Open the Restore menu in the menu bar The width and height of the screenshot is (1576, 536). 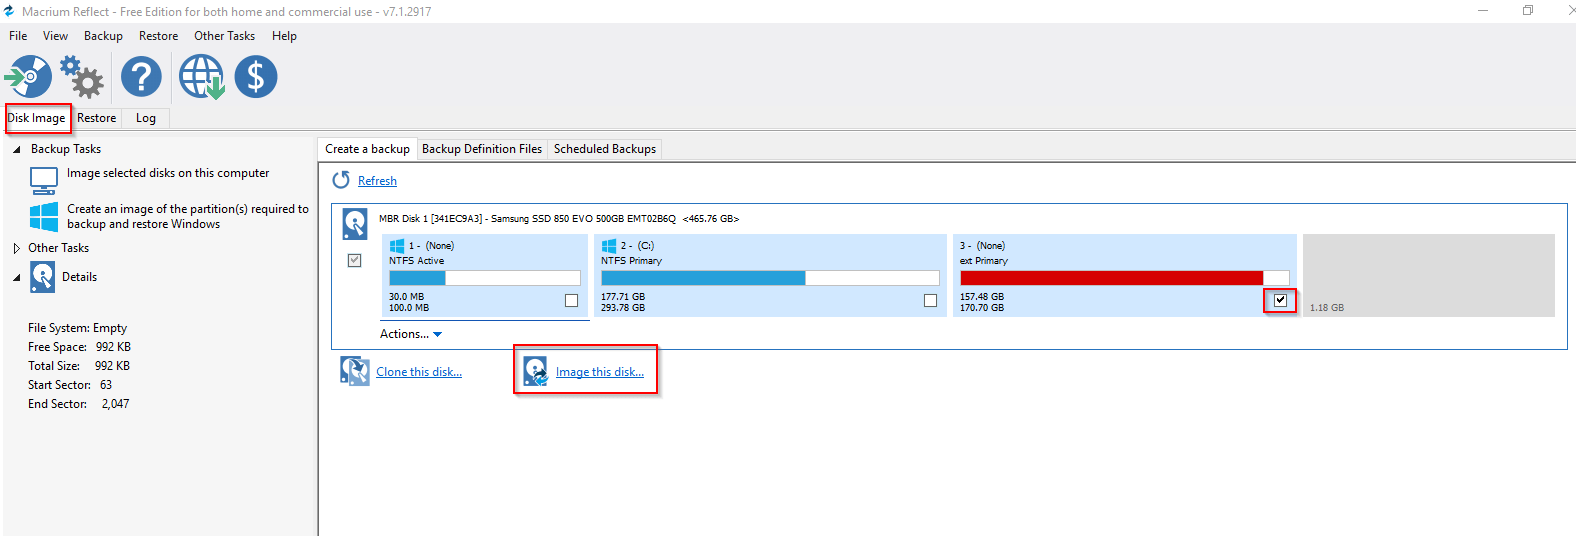[158, 36]
